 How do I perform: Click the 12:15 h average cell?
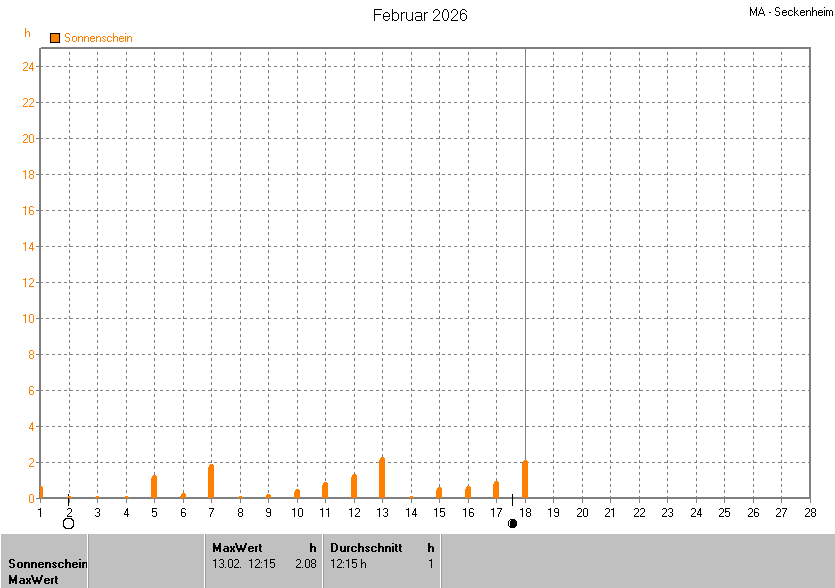coord(349,563)
